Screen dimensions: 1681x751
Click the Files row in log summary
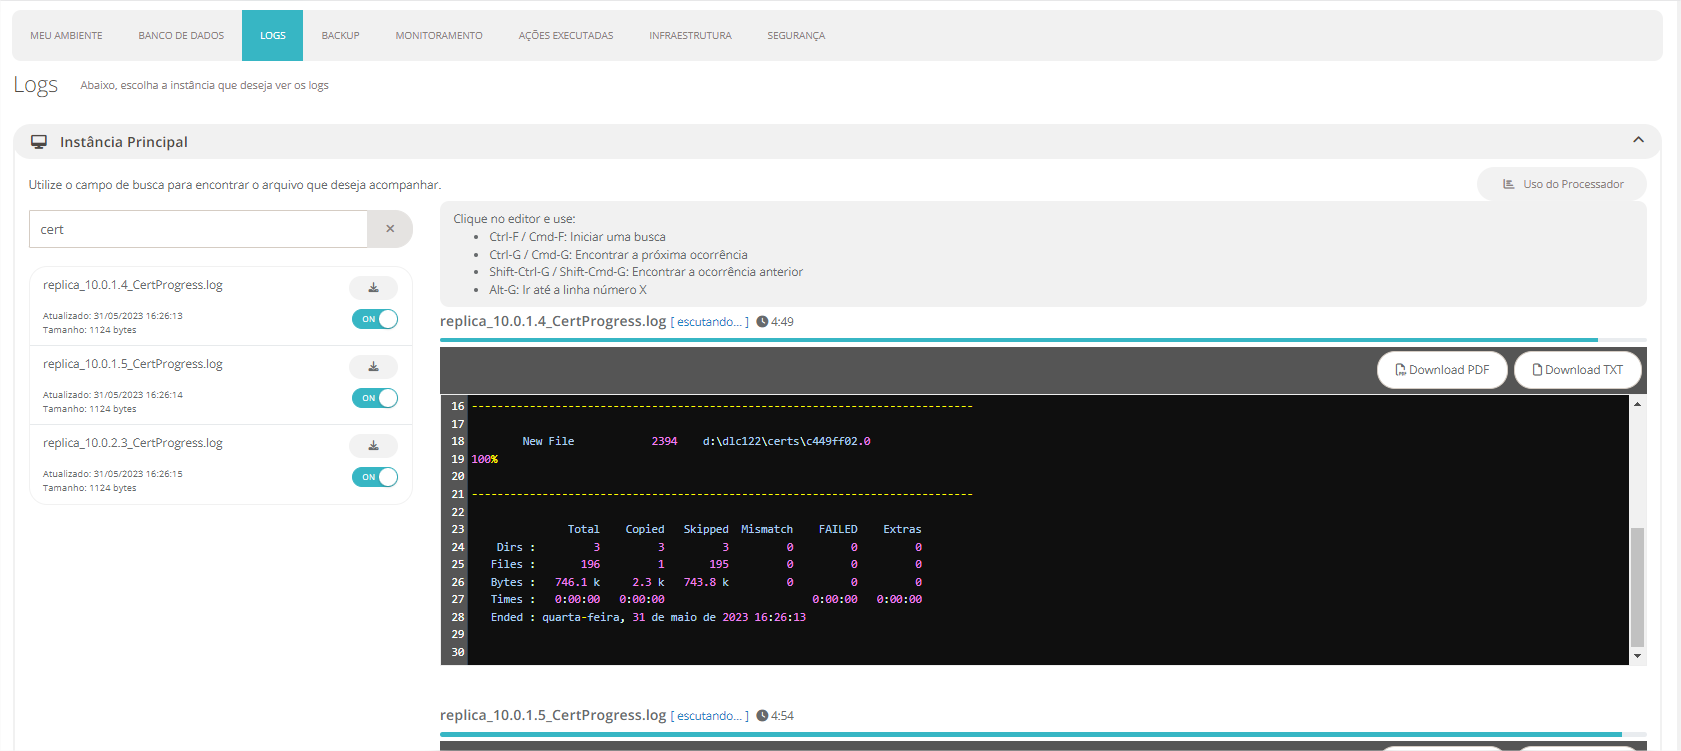tap(706, 565)
